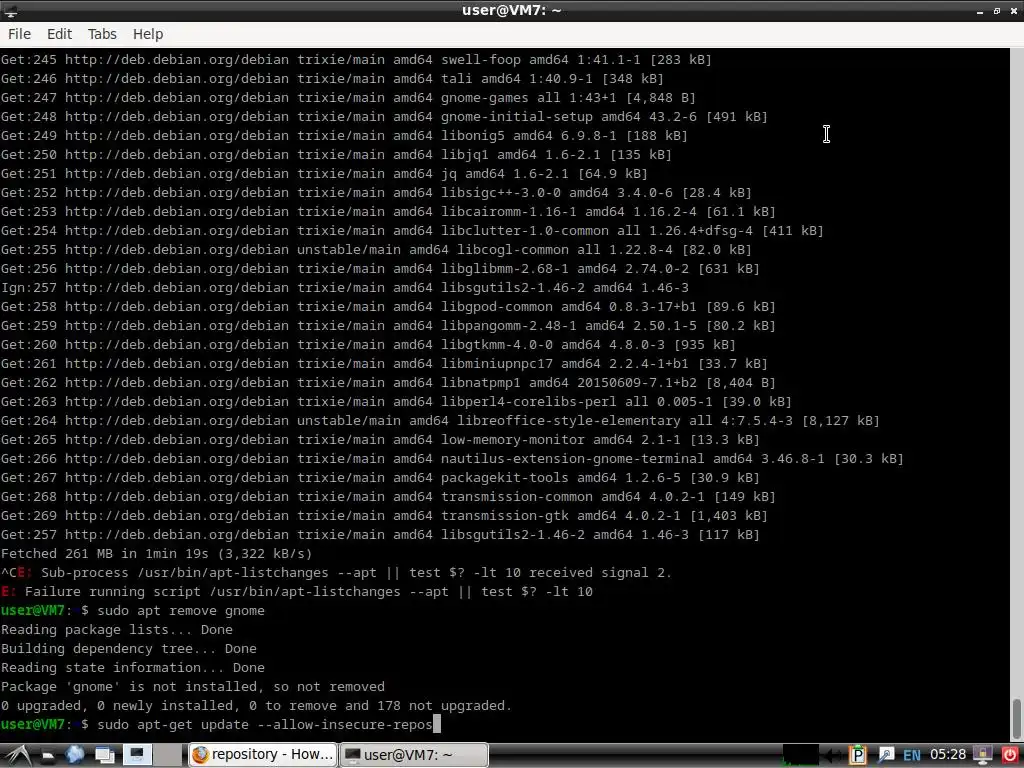Click the 'sudo apt-get update --allow-insecure-repos' command line
The width and height of the screenshot is (1024, 768).
coord(264,725)
